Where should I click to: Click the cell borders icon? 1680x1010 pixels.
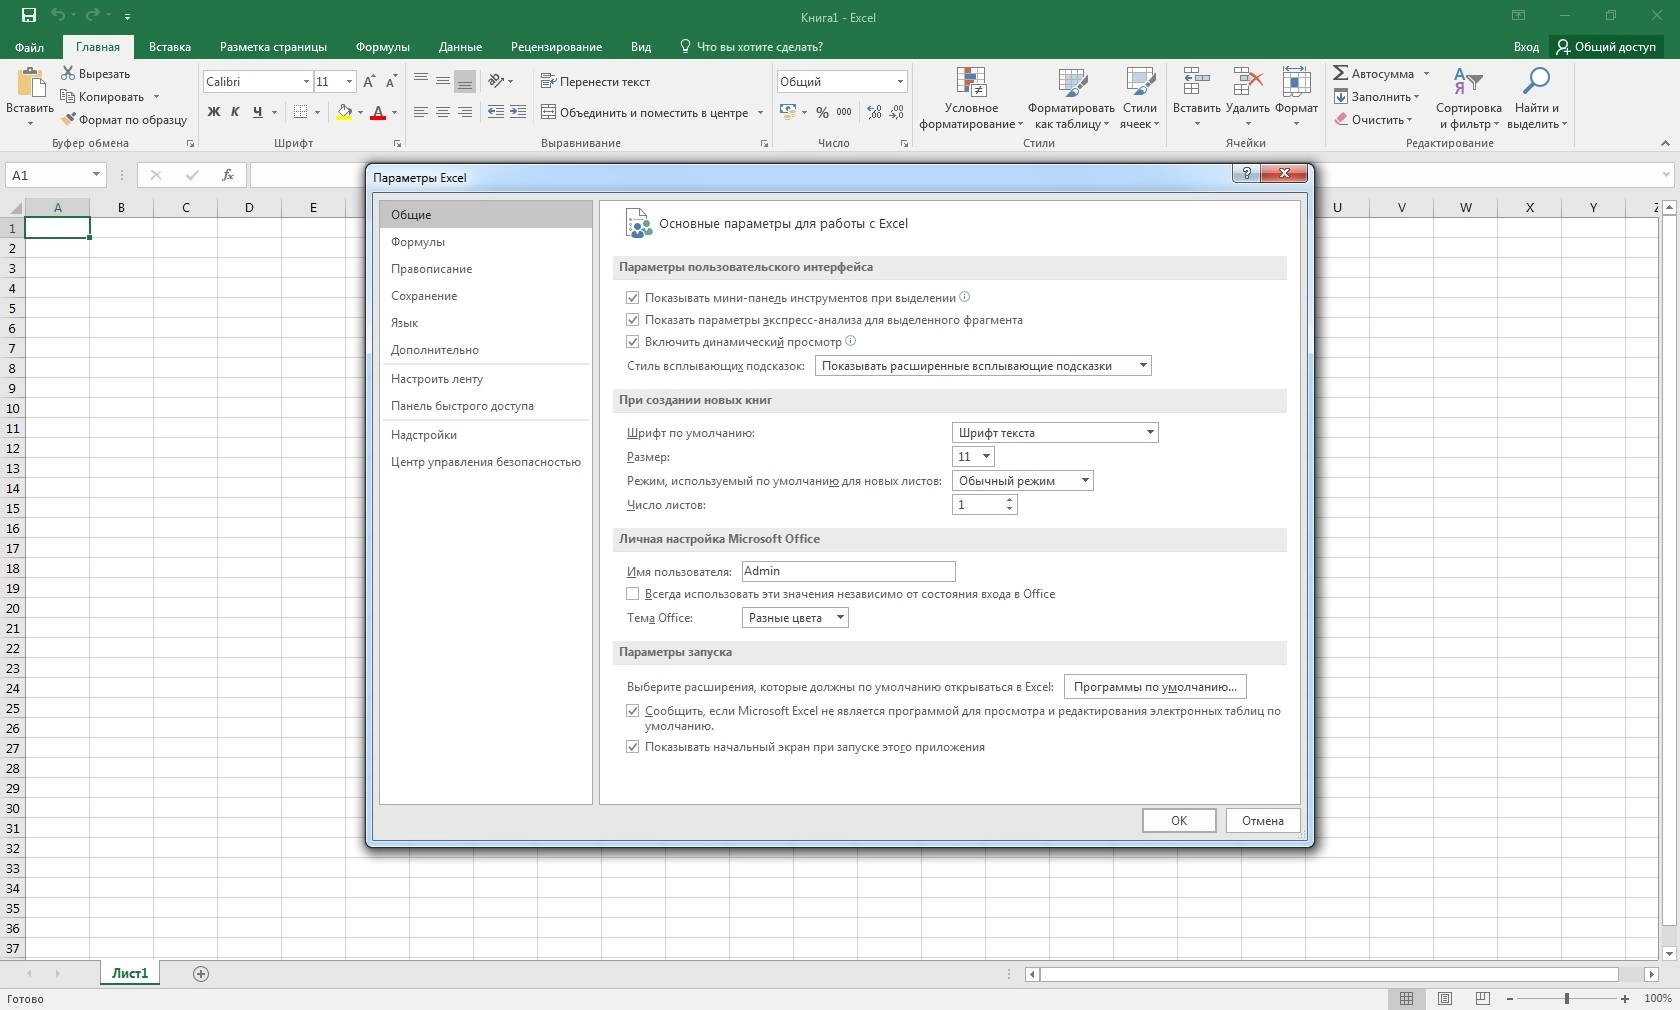coord(300,112)
